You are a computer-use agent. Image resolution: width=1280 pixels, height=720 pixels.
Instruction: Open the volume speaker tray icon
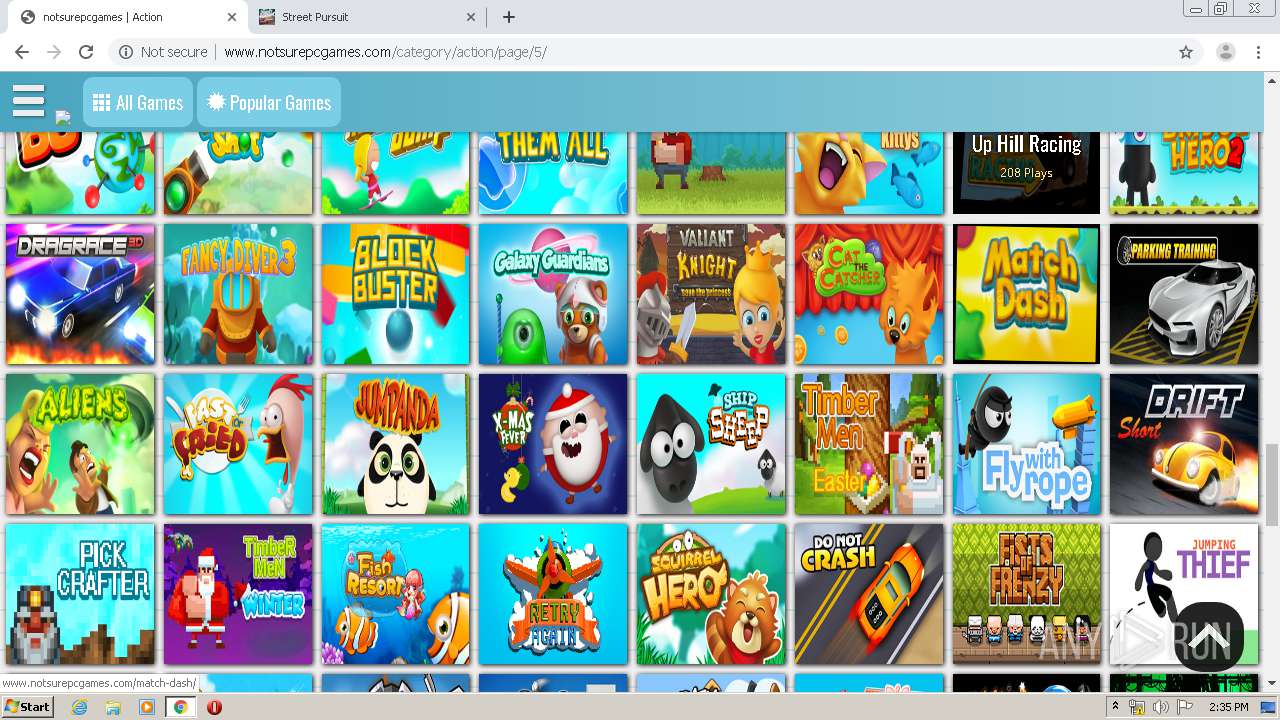tap(1160, 707)
